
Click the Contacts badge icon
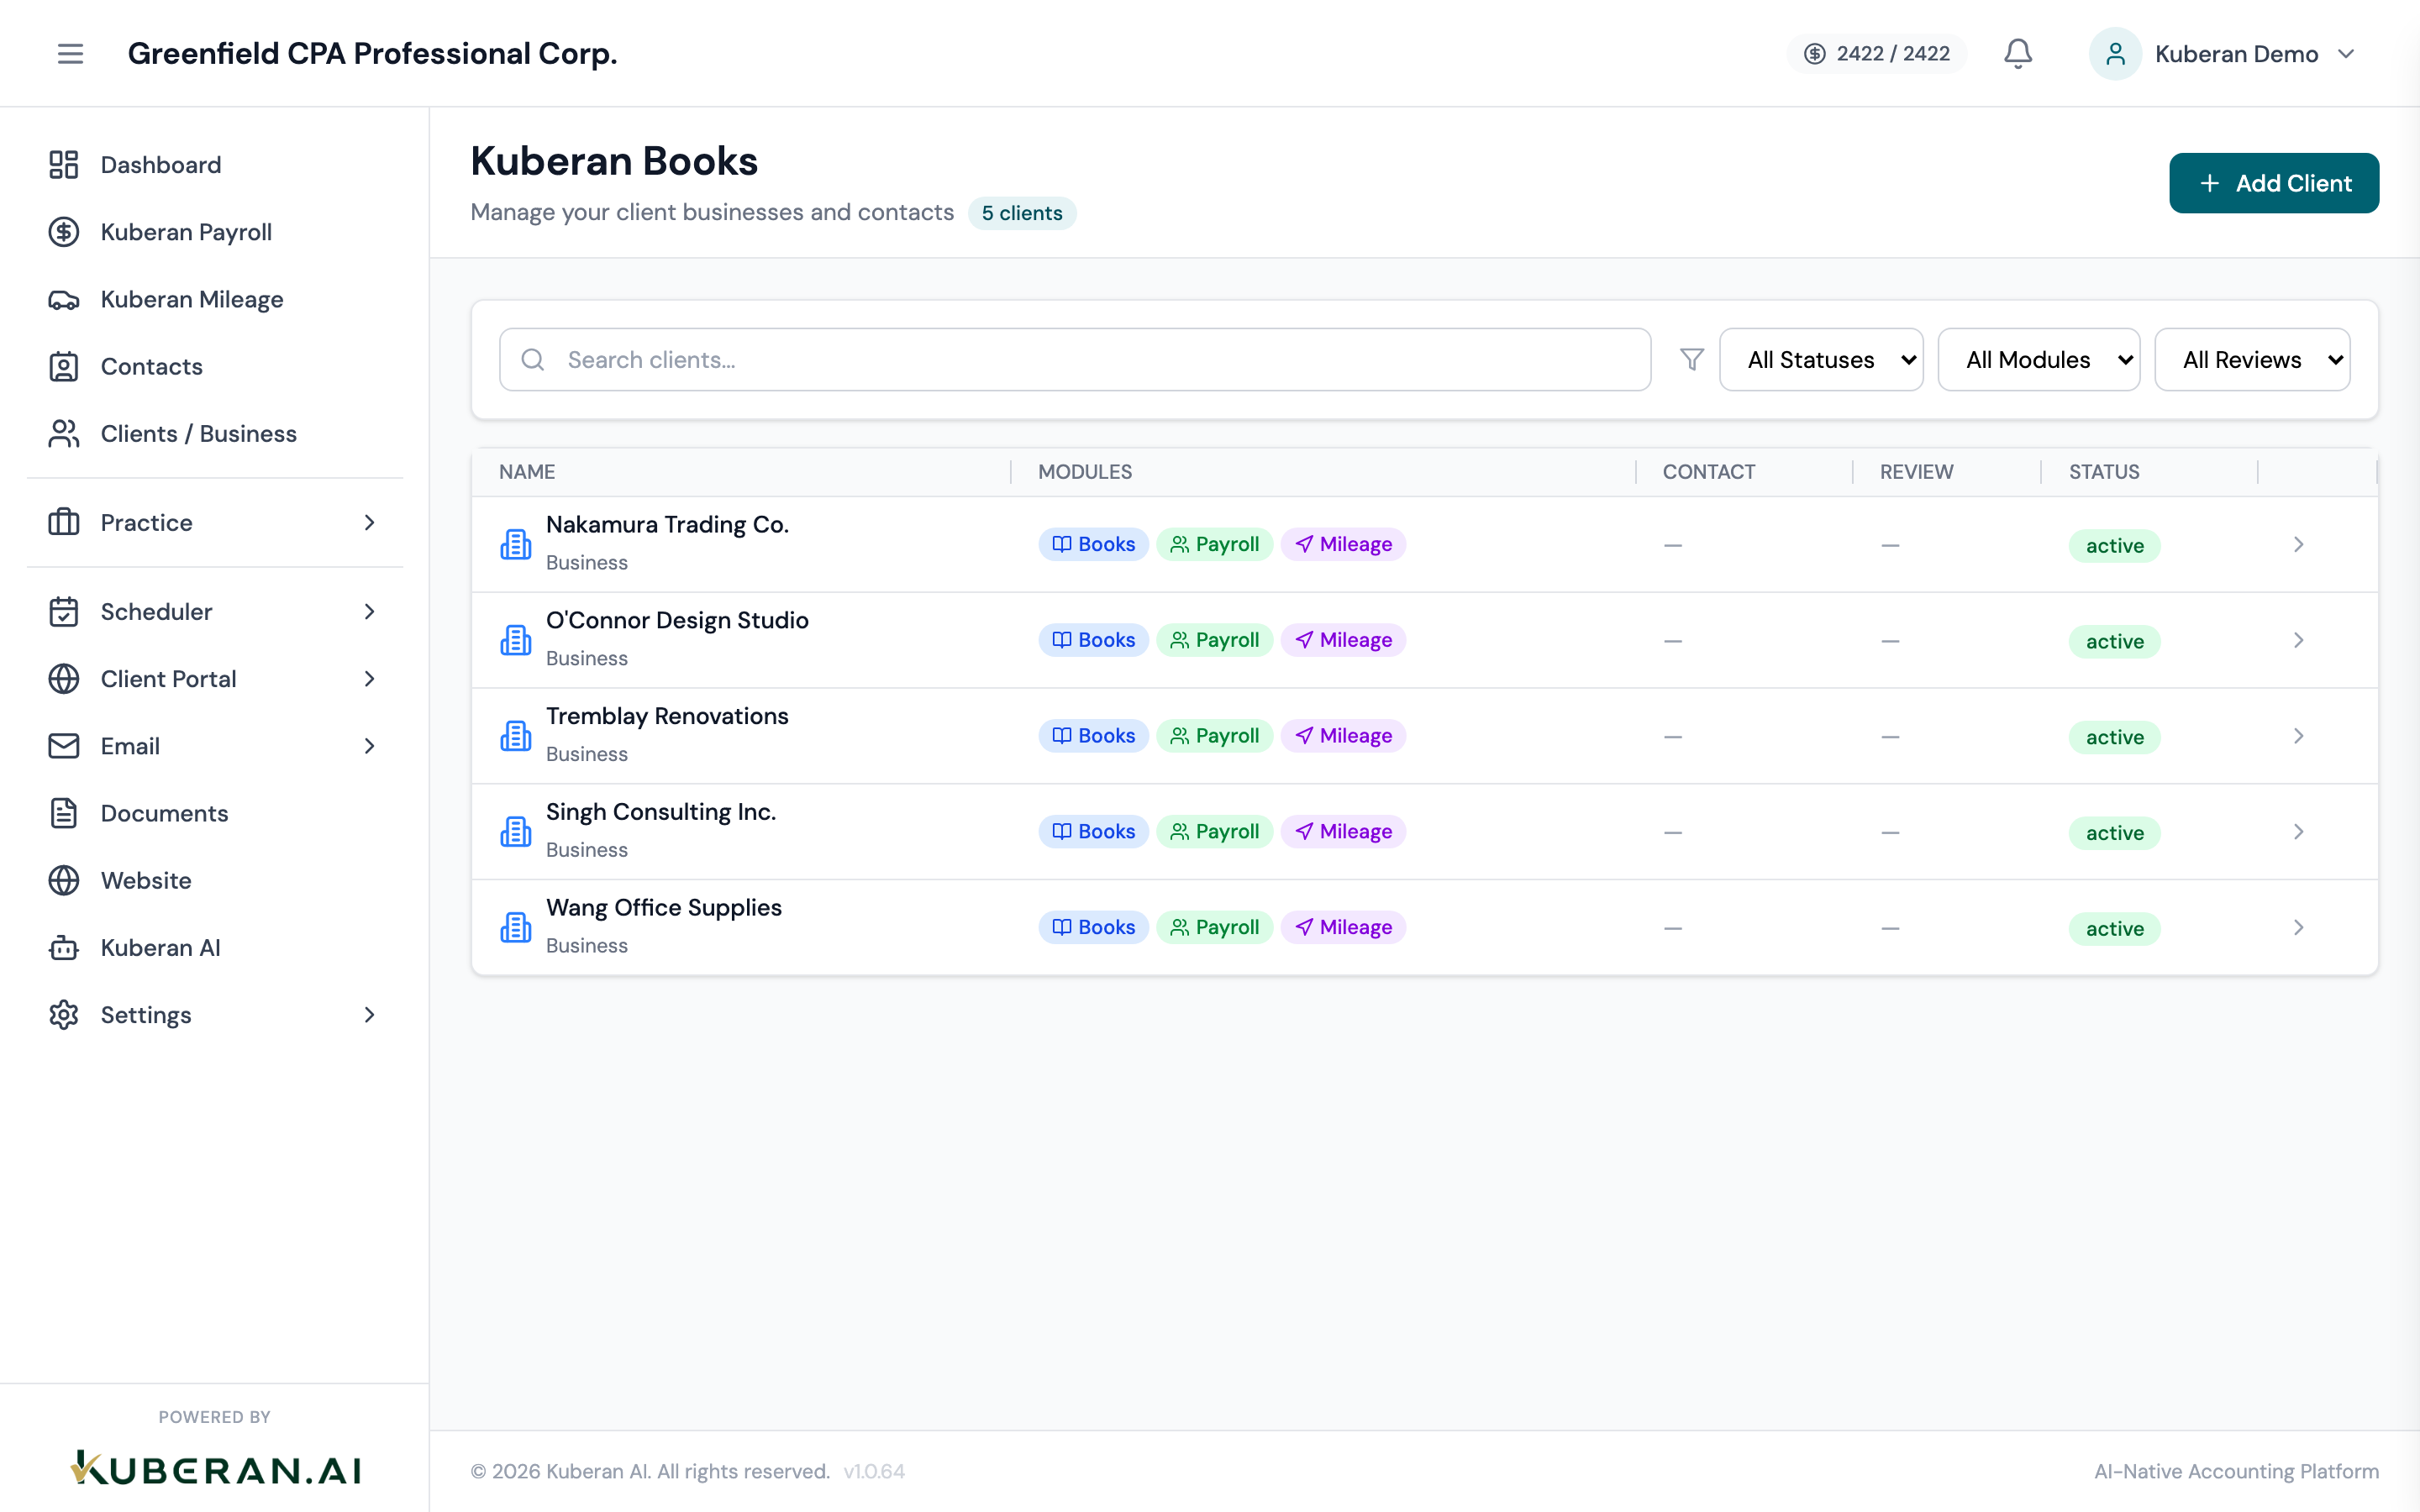[x=64, y=366]
